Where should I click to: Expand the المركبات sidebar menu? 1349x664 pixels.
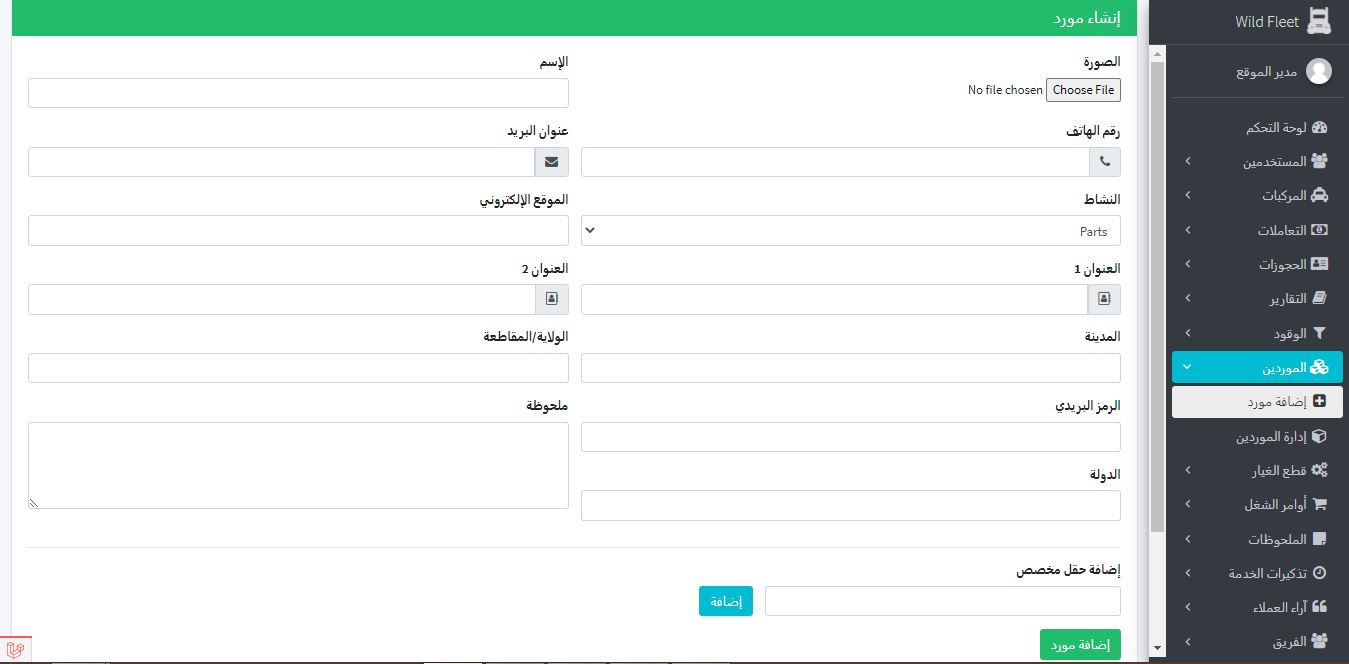(x=1257, y=196)
